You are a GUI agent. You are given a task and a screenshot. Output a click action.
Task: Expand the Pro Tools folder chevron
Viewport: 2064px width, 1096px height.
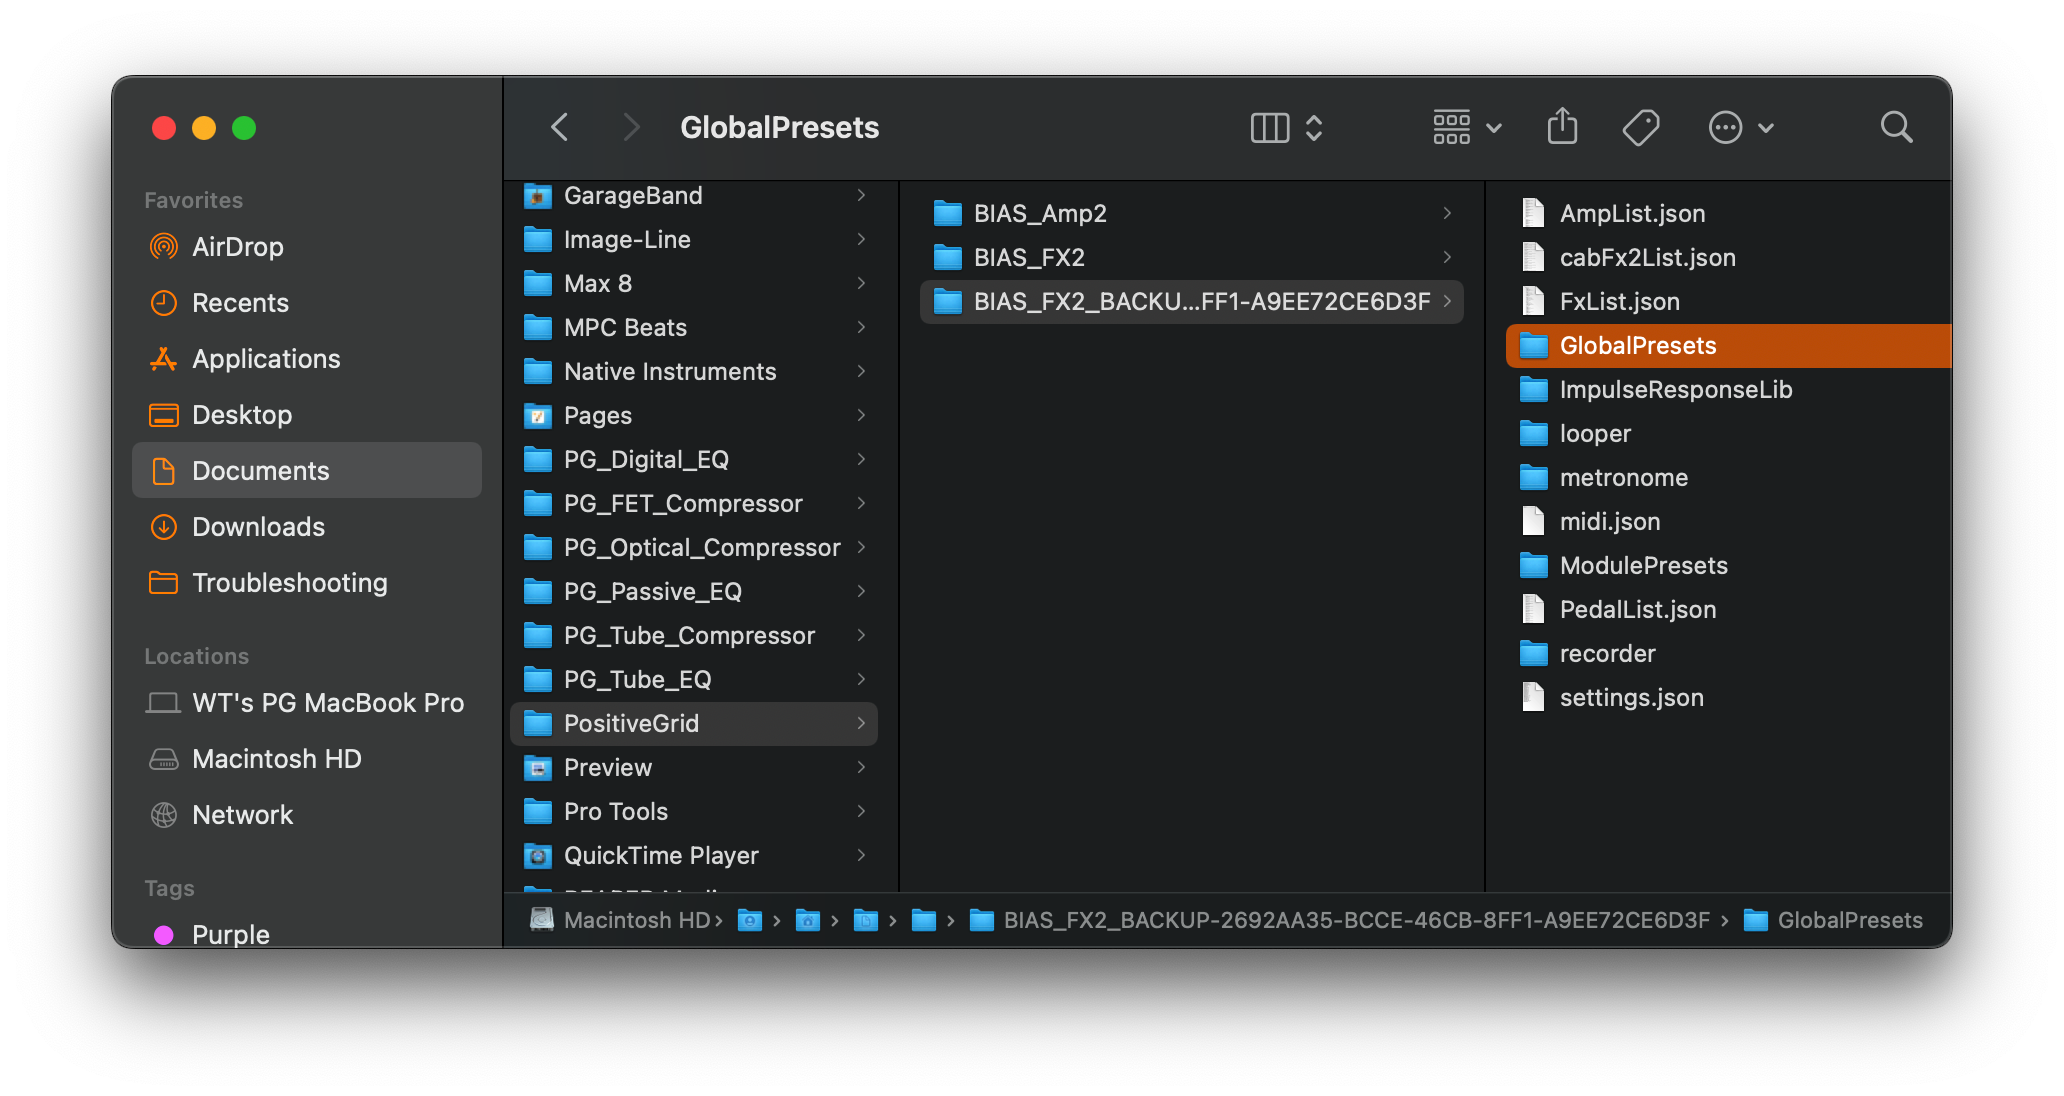tap(861, 811)
